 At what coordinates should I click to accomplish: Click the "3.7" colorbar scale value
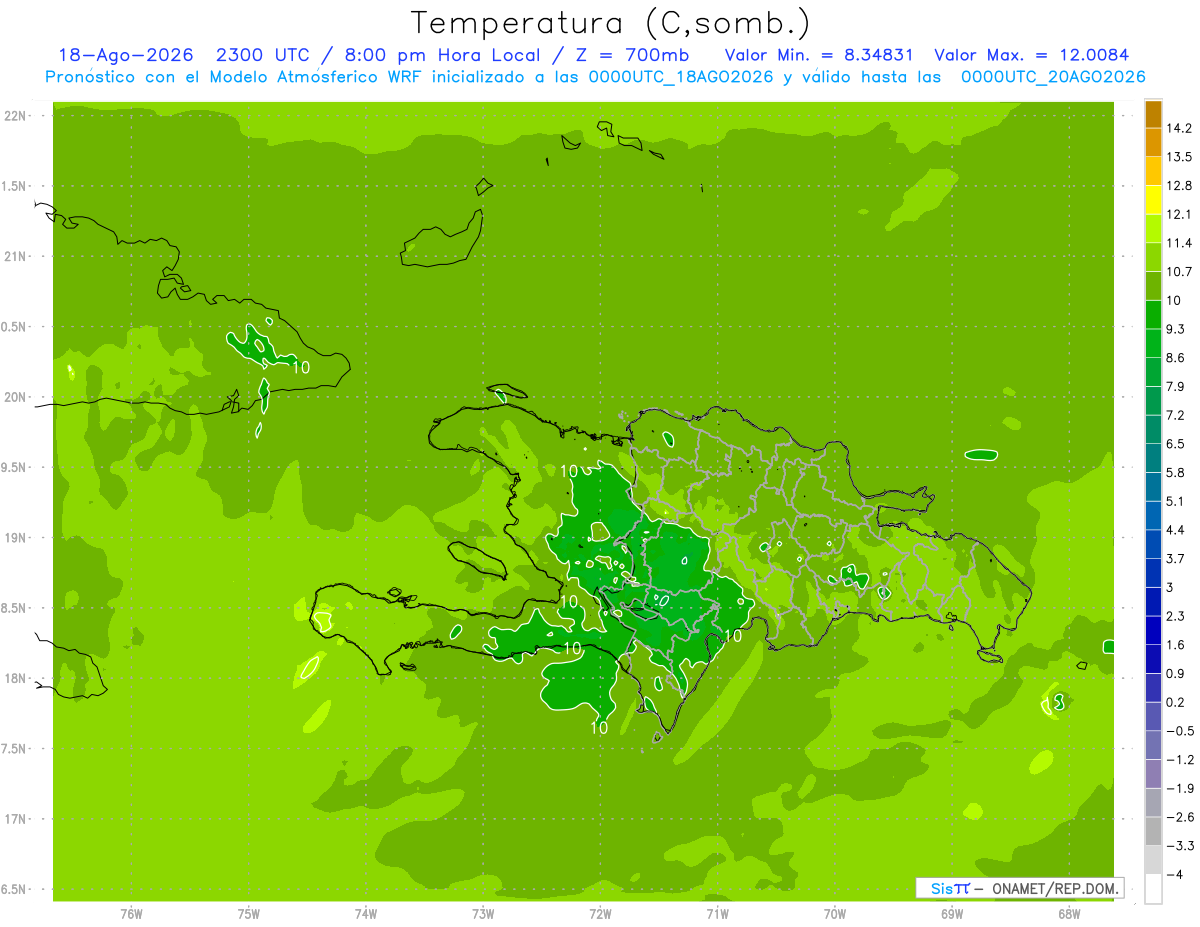click(1176, 559)
